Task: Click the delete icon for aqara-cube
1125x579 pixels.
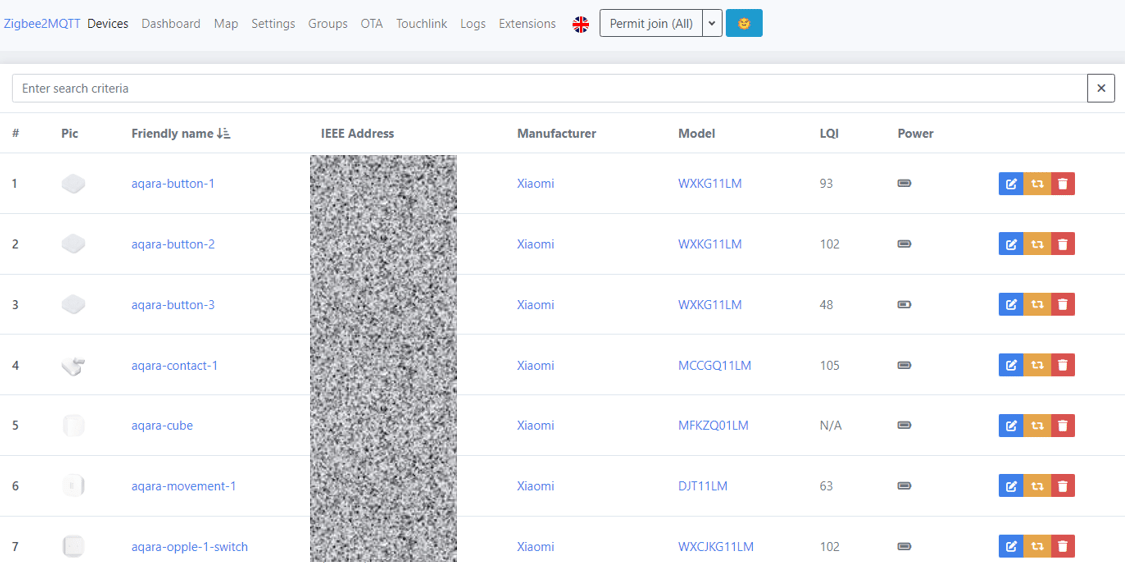Action: (1063, 426)
